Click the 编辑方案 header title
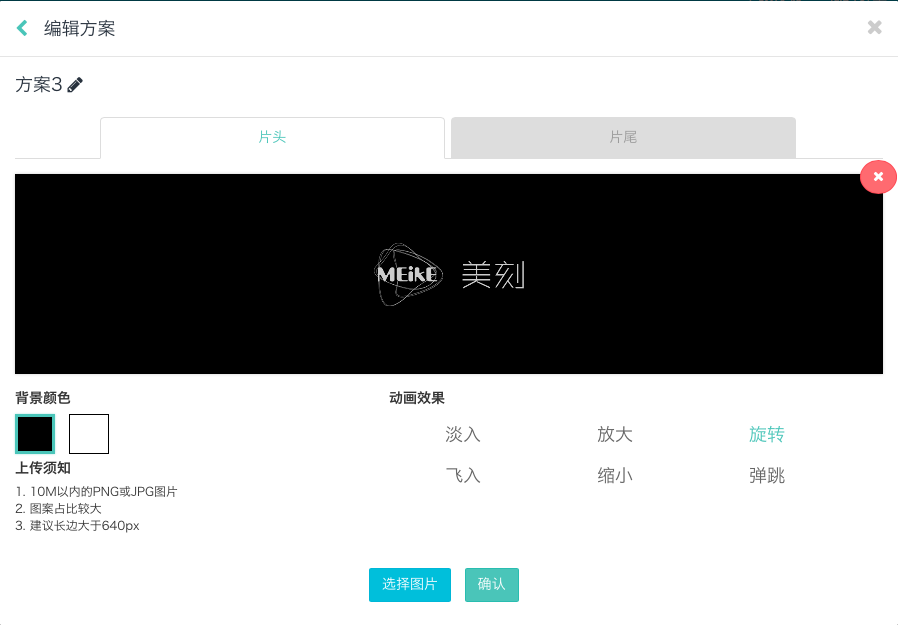Image resolution: width=898 pixels, height=625 pixels. (80, 28)
